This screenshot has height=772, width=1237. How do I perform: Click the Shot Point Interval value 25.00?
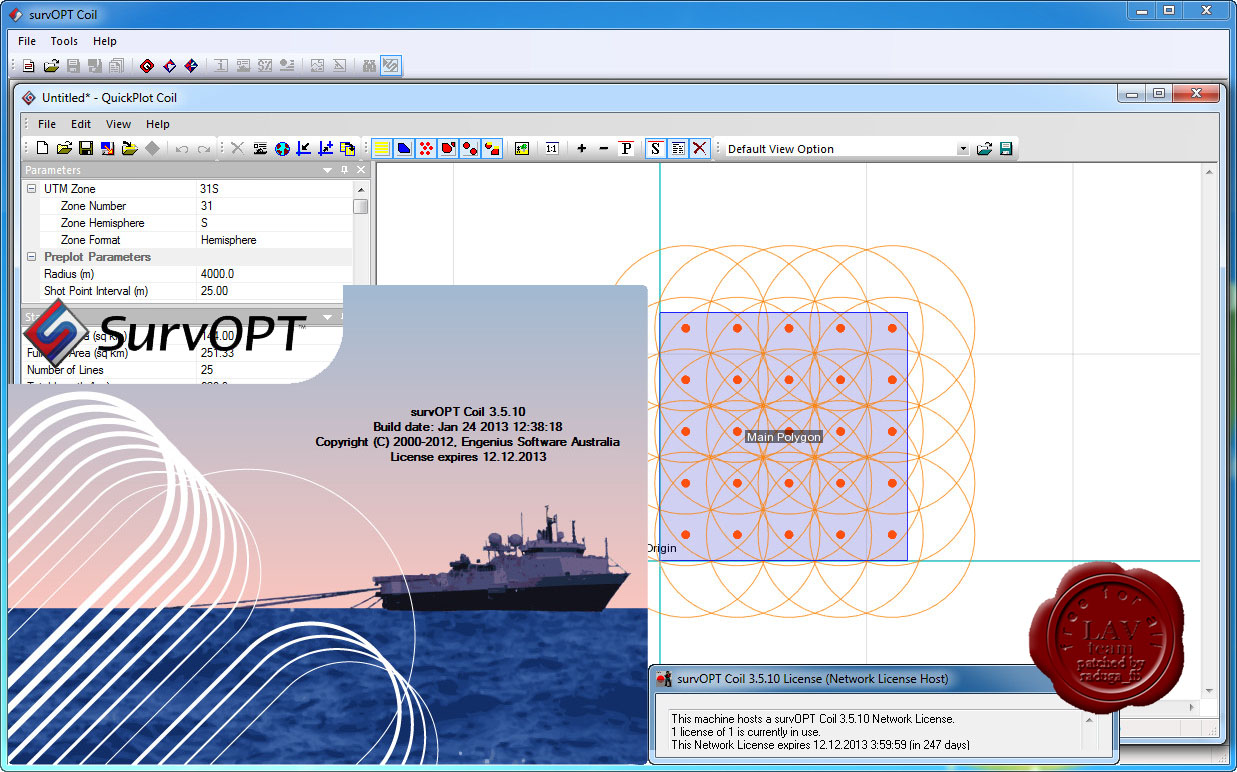tap(275, 291)
